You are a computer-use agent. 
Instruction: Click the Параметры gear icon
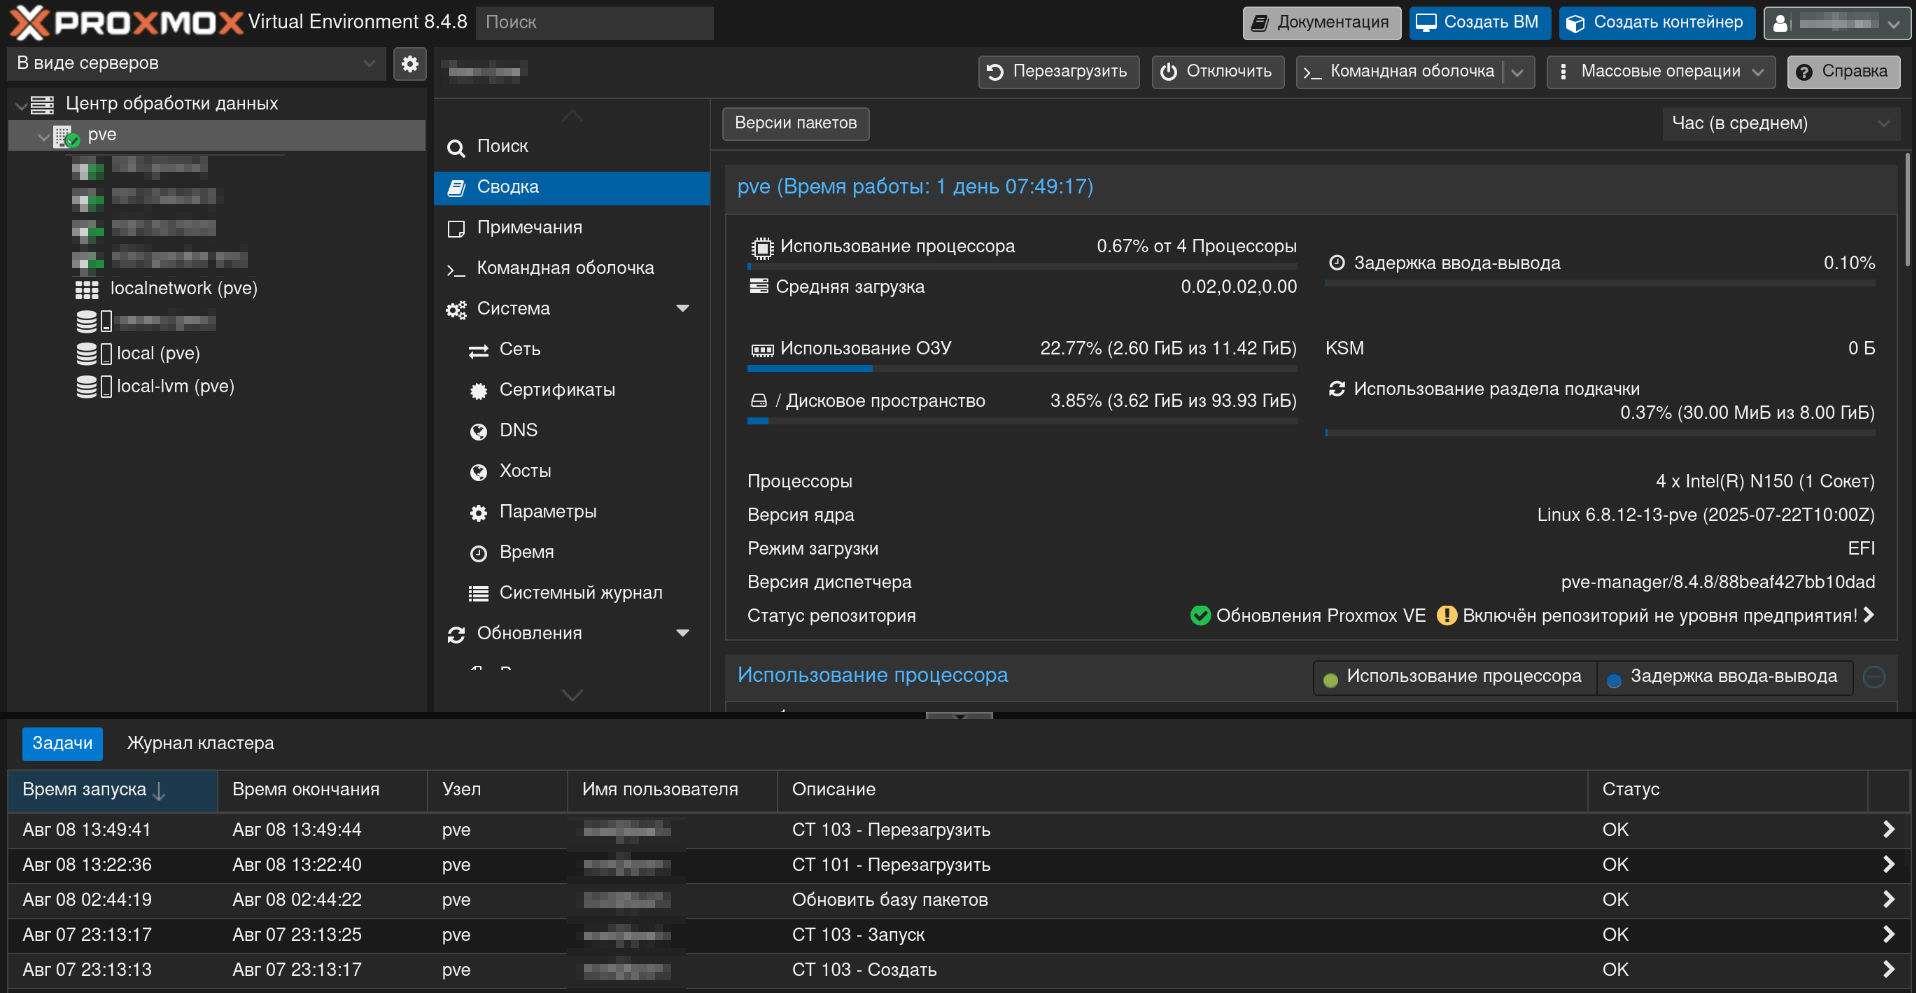(x=479, y=513)
